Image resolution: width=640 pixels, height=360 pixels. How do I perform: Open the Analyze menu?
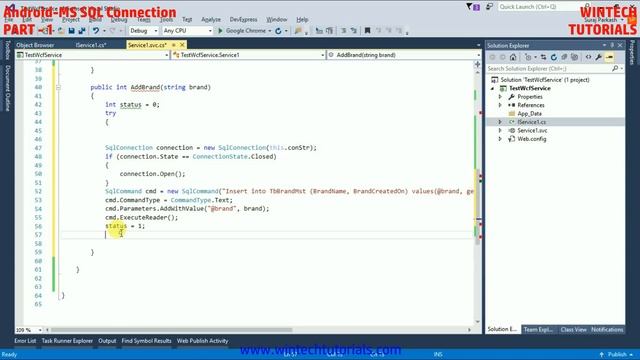click(211, 20)
